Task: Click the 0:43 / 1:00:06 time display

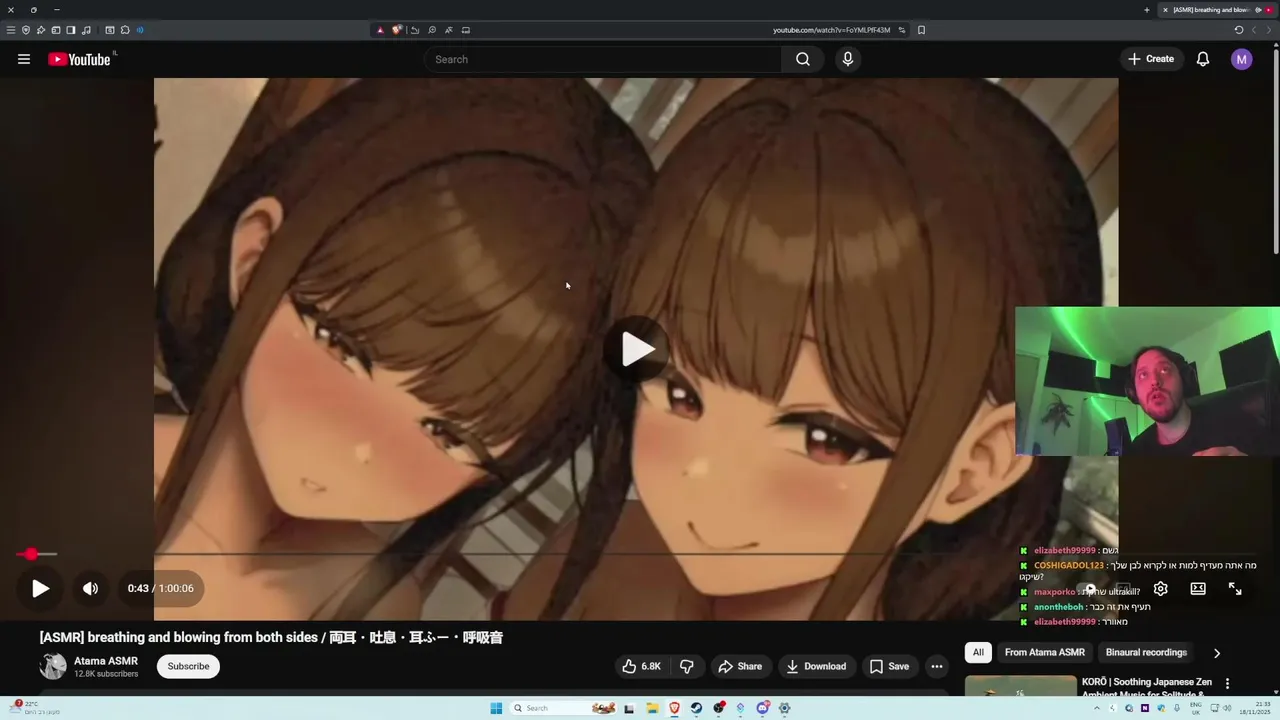Action: click(160, 588)
